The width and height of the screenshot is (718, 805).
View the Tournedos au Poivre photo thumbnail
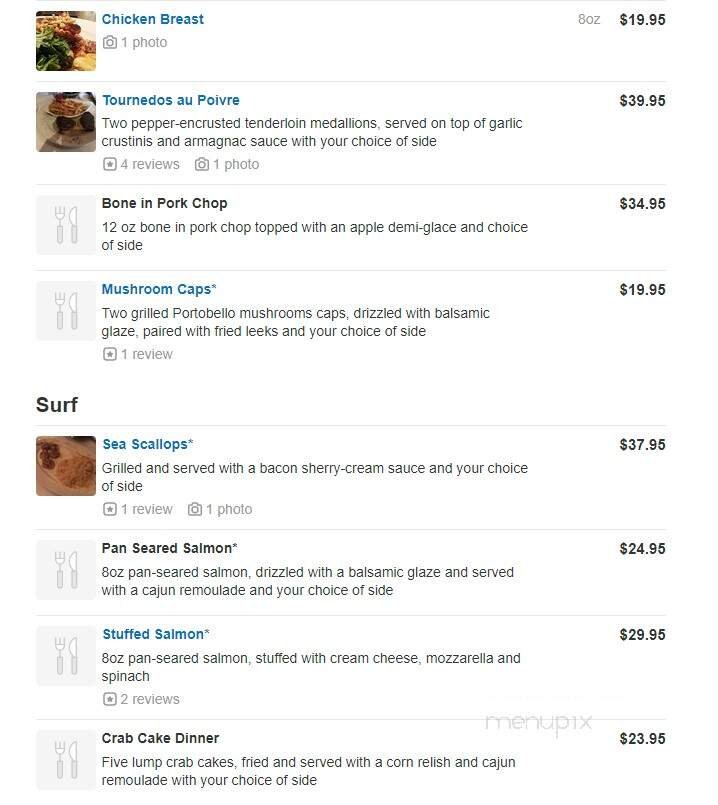point(66,122)
